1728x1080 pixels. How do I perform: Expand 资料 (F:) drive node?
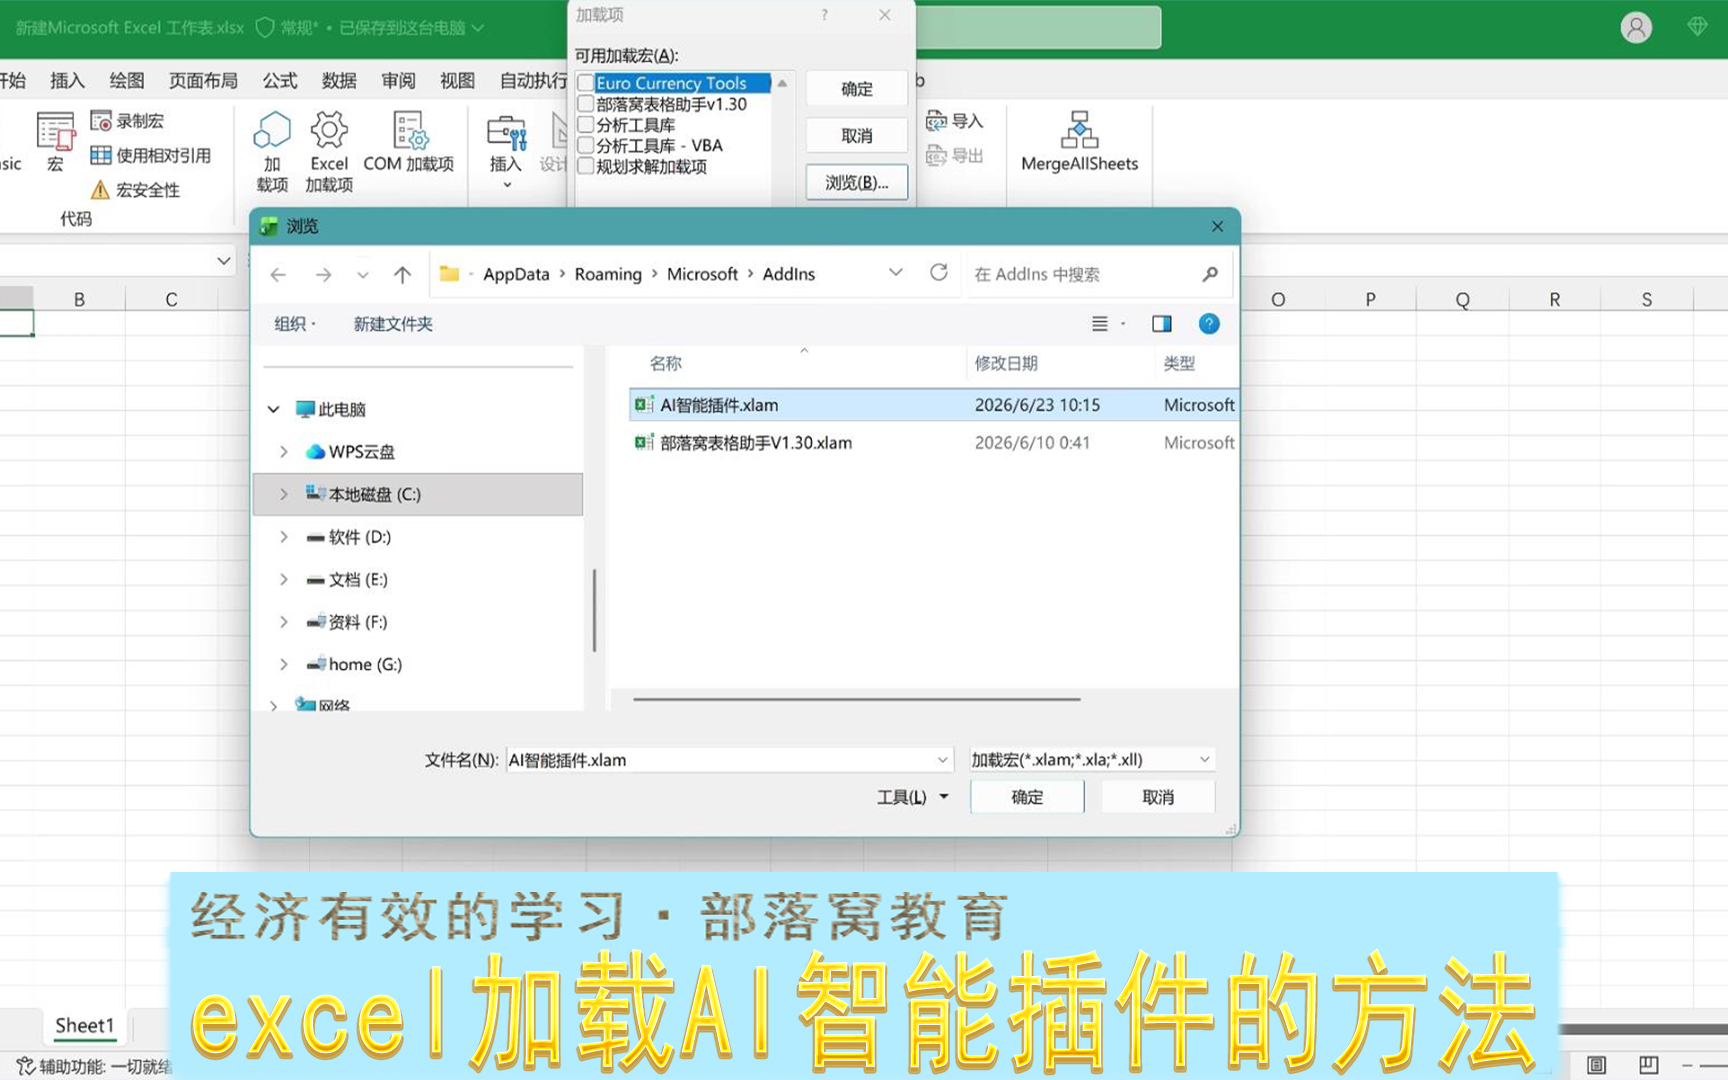(284, 622)
